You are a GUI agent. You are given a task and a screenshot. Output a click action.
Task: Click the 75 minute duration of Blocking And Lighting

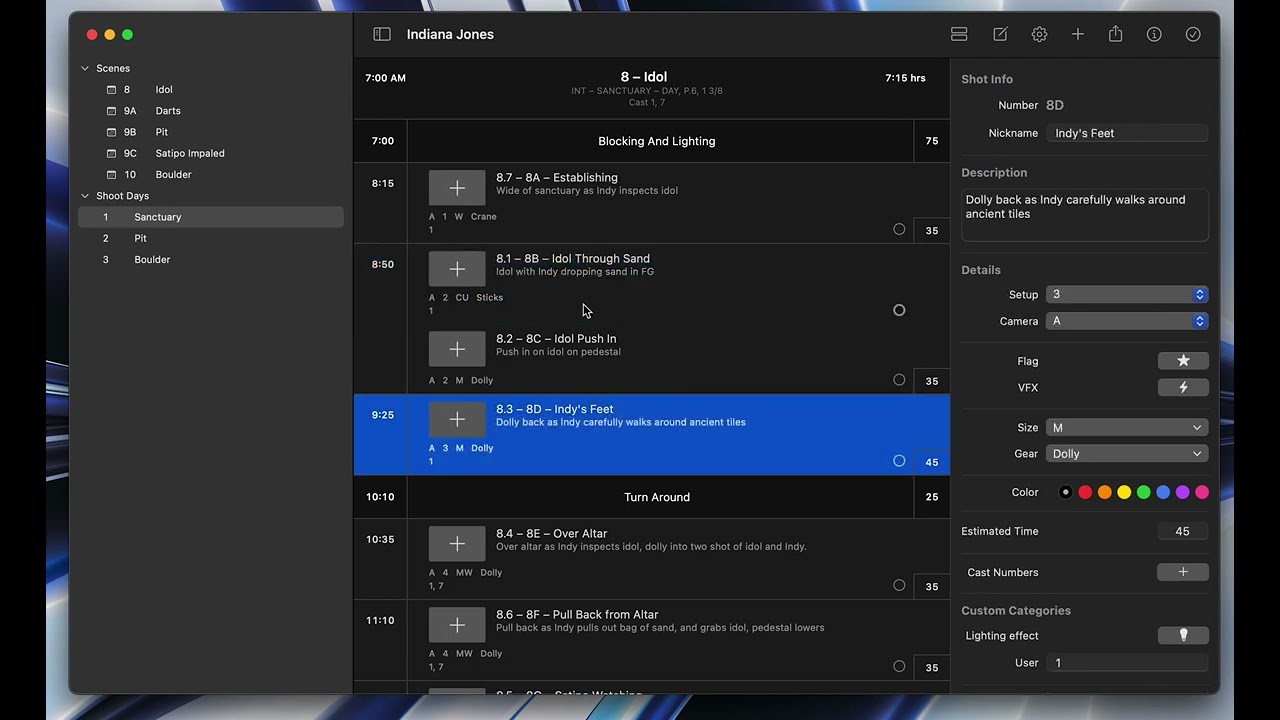point(932,141)
